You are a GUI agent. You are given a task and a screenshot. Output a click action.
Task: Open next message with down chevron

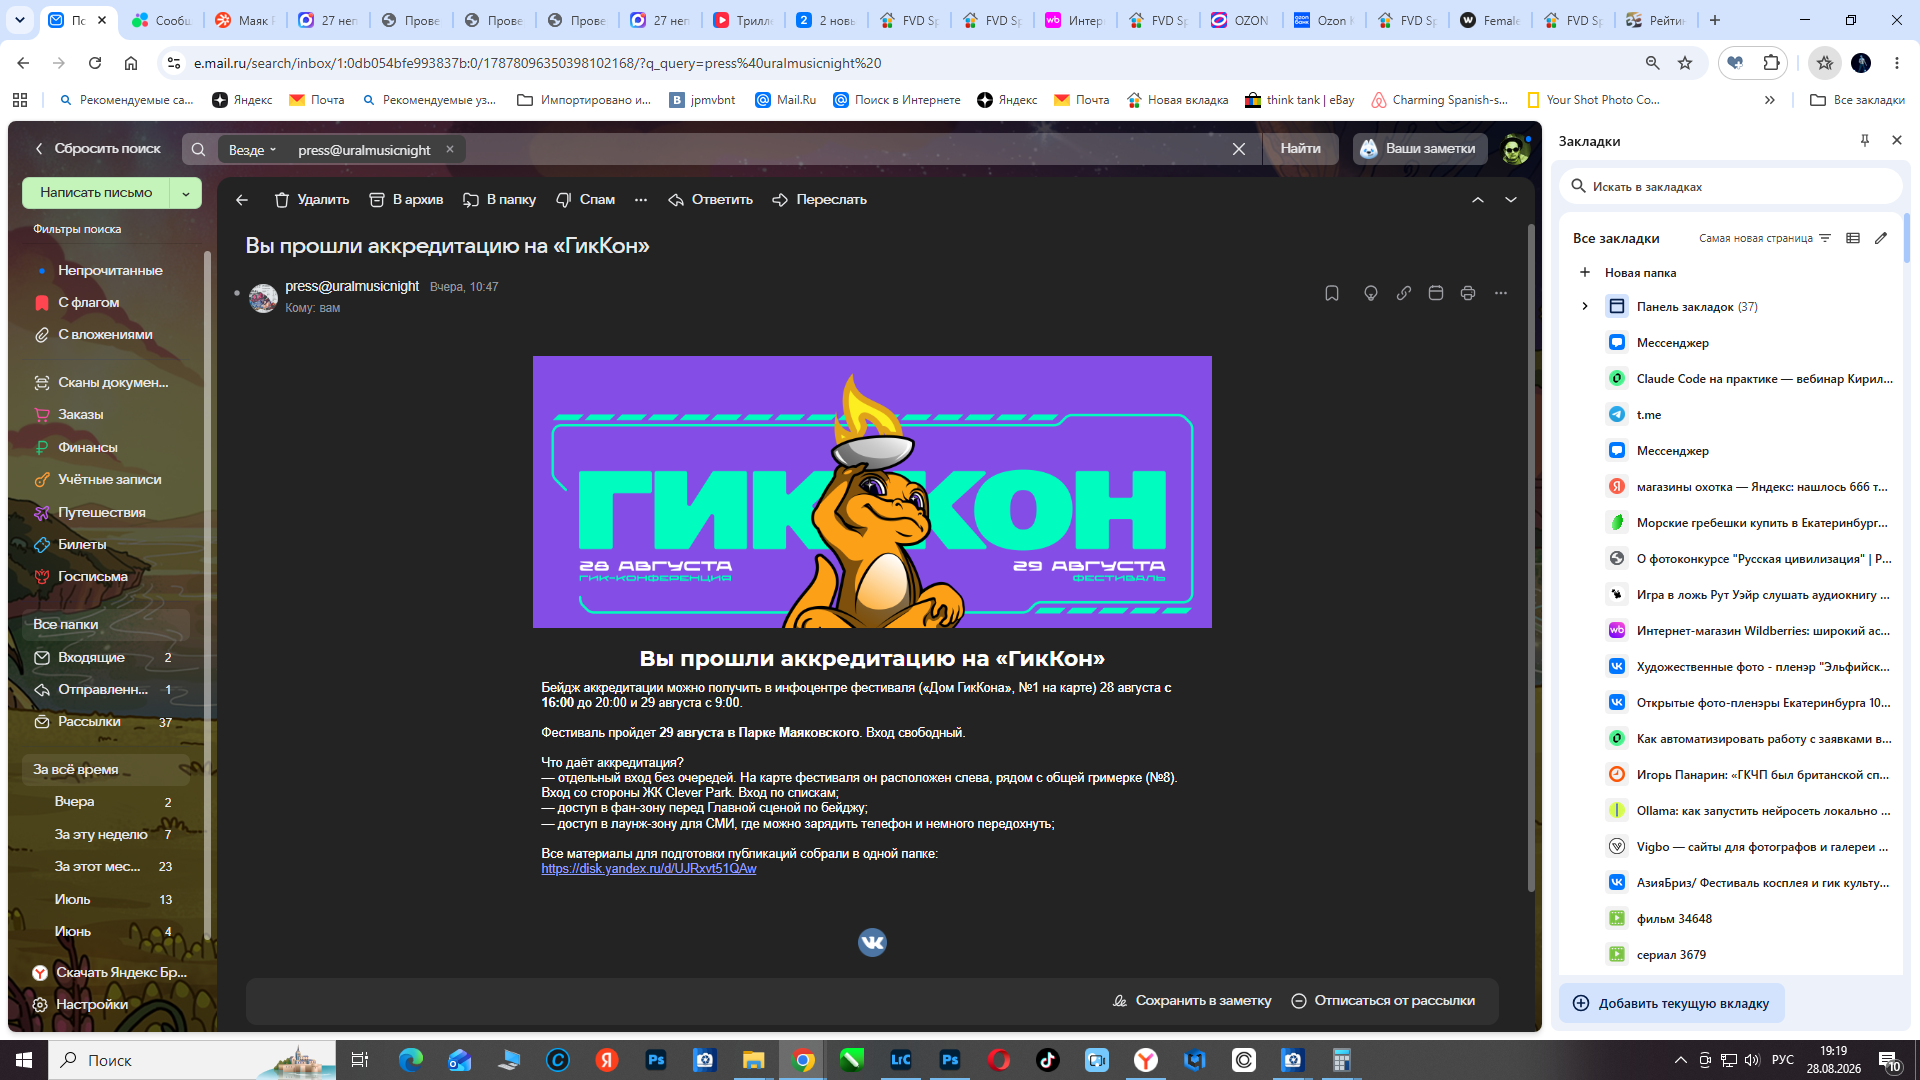1511,200
